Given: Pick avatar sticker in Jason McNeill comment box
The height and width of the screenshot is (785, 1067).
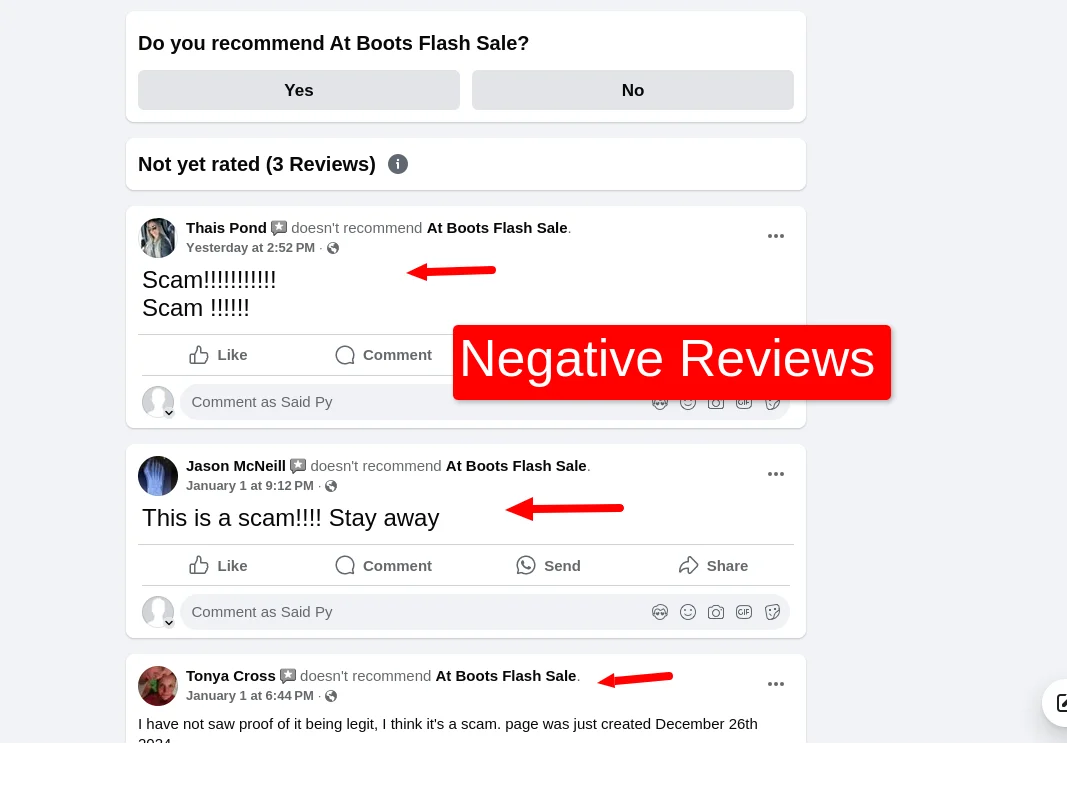Looking at the screenshot, I should click(x=660, y=612).
